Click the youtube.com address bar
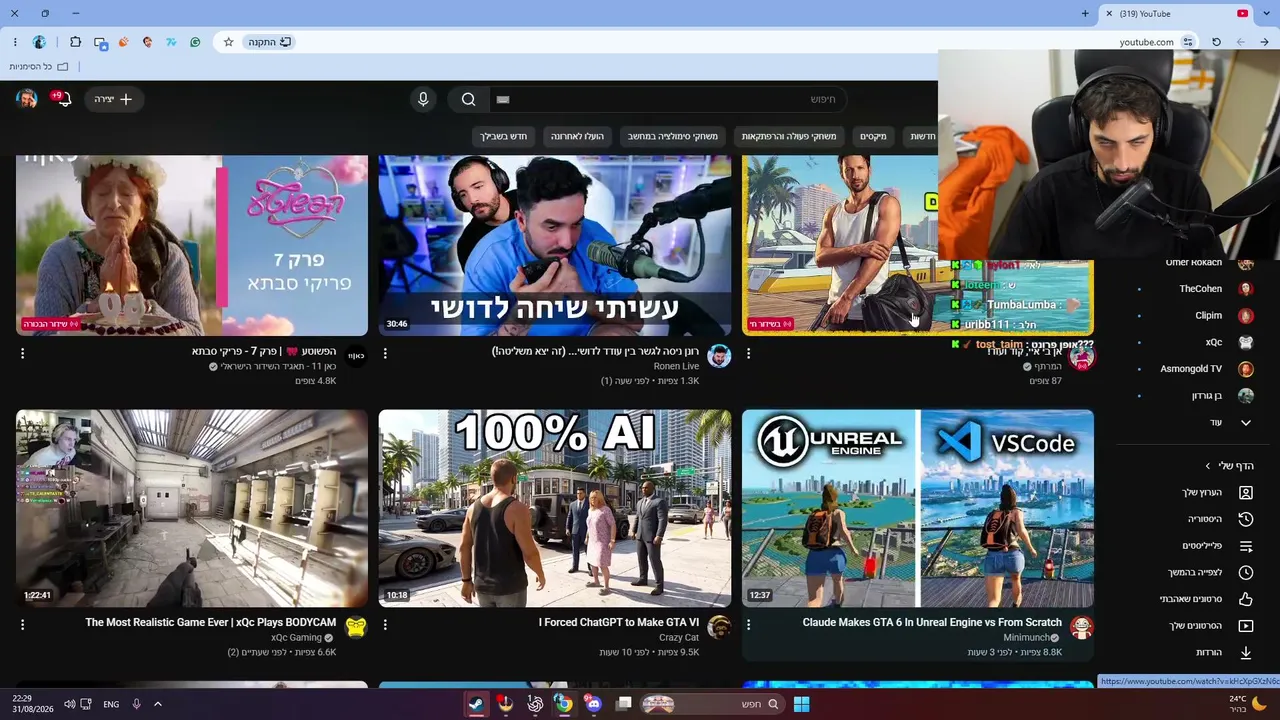 pyautogui.click(x=1146, y=42)
